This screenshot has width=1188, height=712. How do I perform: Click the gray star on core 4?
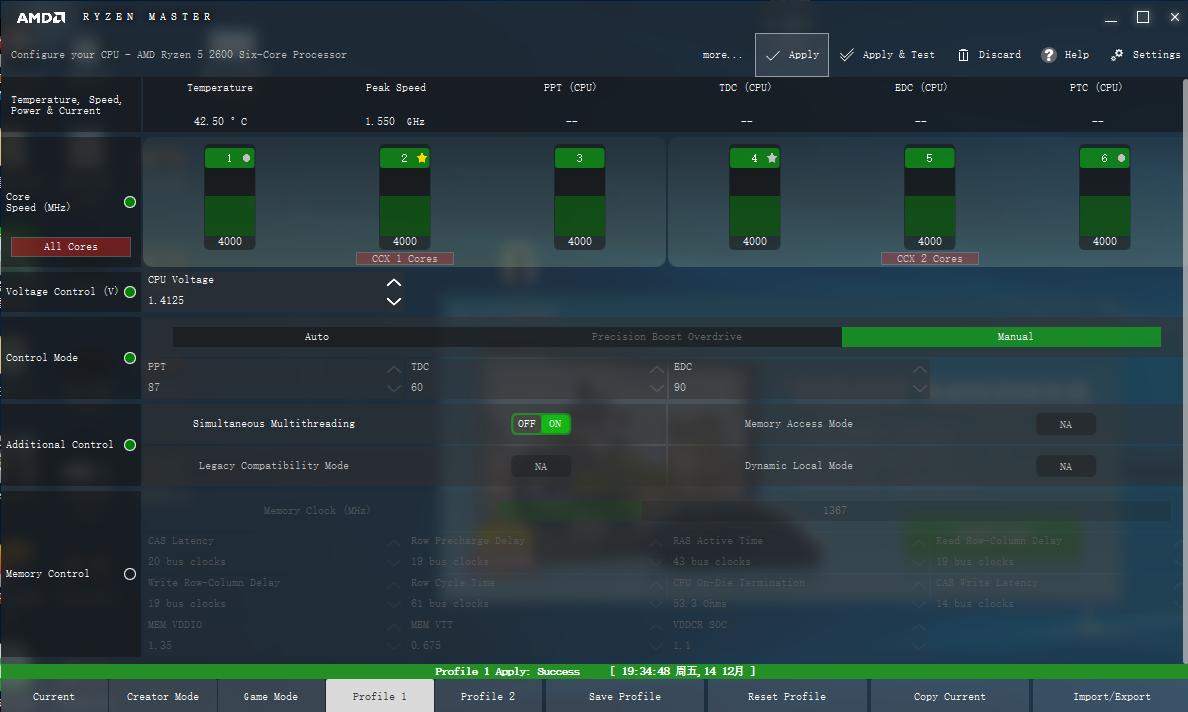pos(772,158)
